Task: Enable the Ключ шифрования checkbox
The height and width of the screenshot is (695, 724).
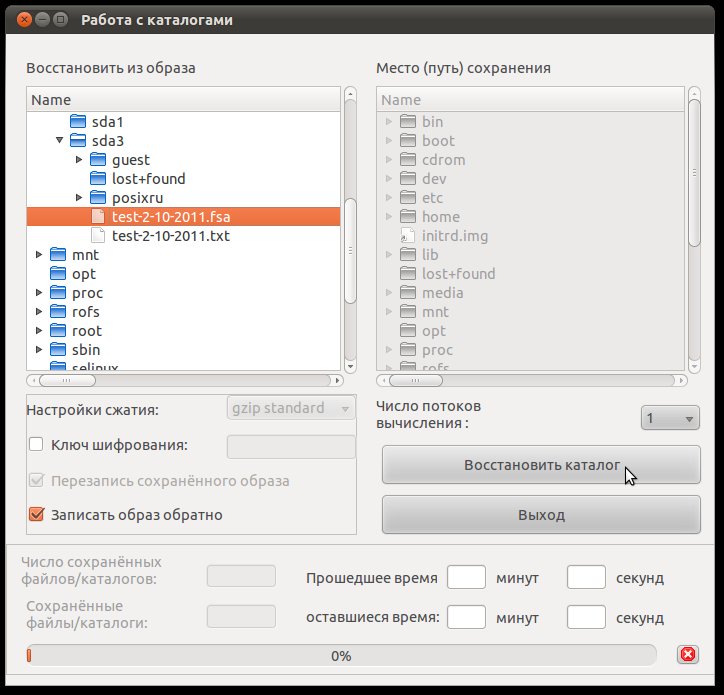Action: tap(36, 445)
